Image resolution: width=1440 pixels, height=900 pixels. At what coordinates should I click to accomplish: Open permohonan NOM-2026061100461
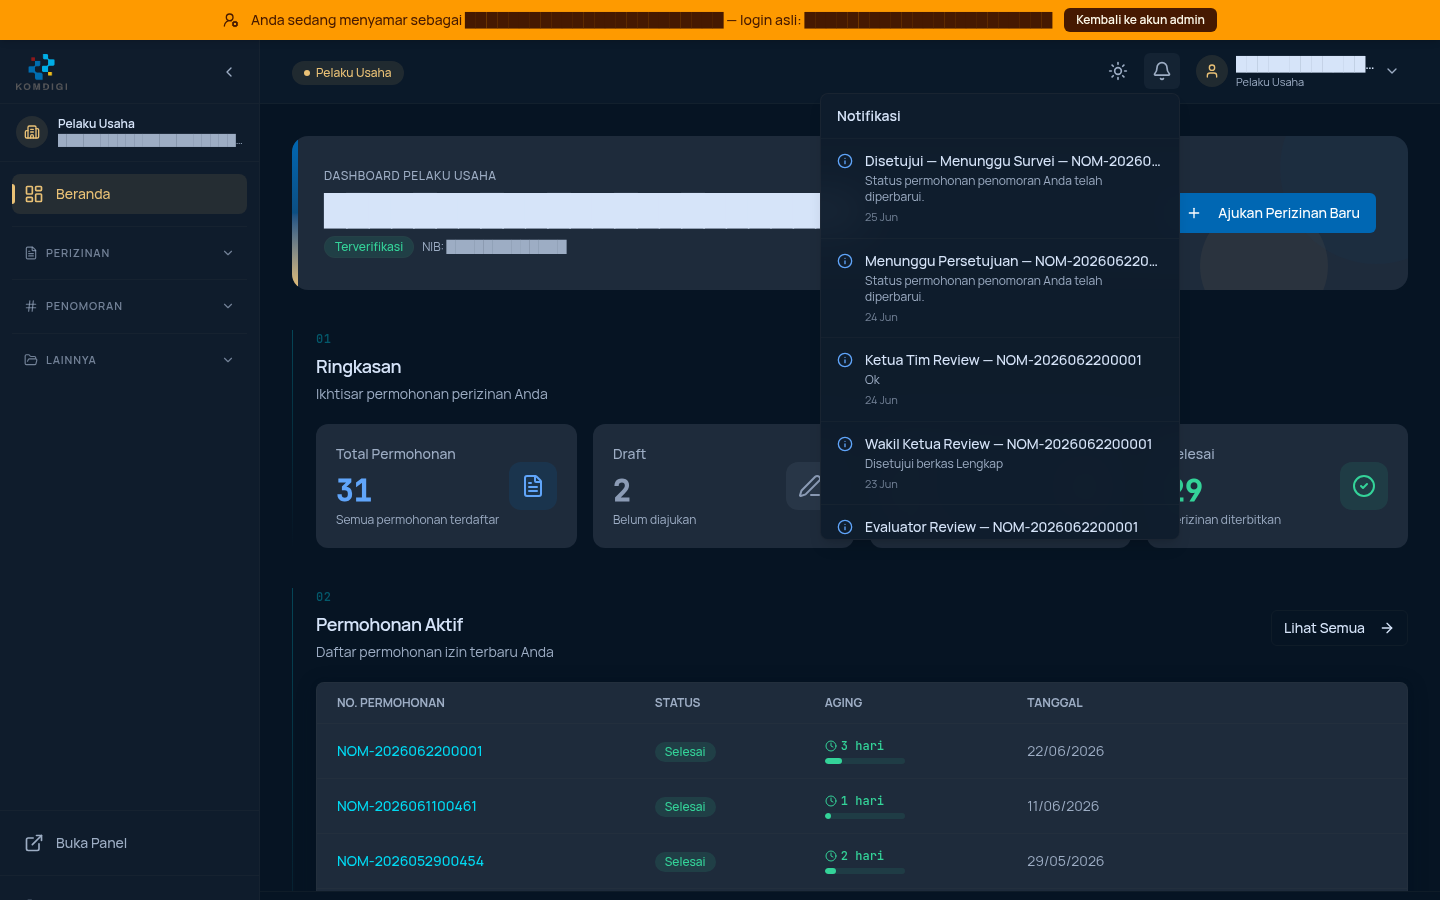tap(407, 806)
